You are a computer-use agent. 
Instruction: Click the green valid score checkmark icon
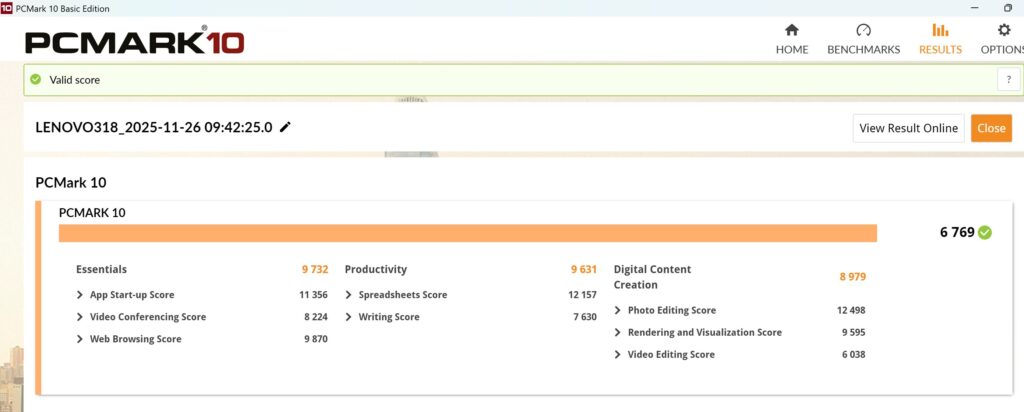point(36,80)
